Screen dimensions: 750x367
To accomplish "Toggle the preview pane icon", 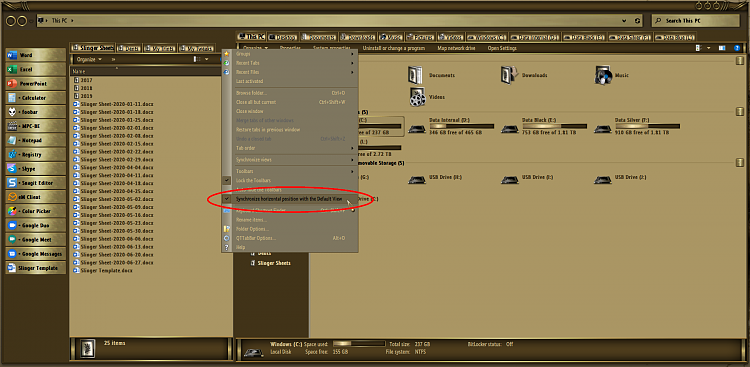I will 722,48.
